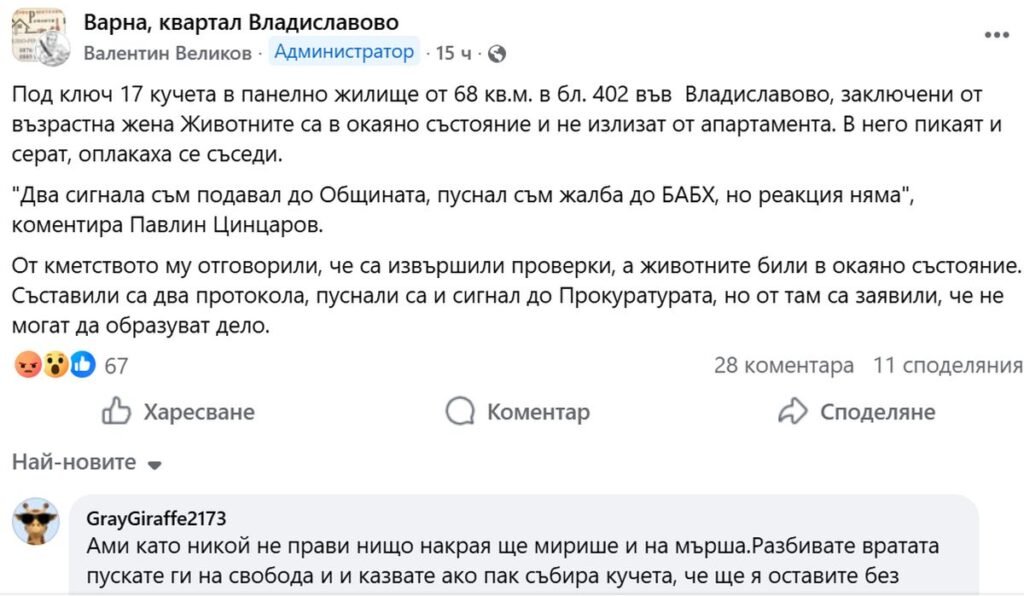
Task: Click the speech bubble Коментар icon
Action: click(460, 411)
